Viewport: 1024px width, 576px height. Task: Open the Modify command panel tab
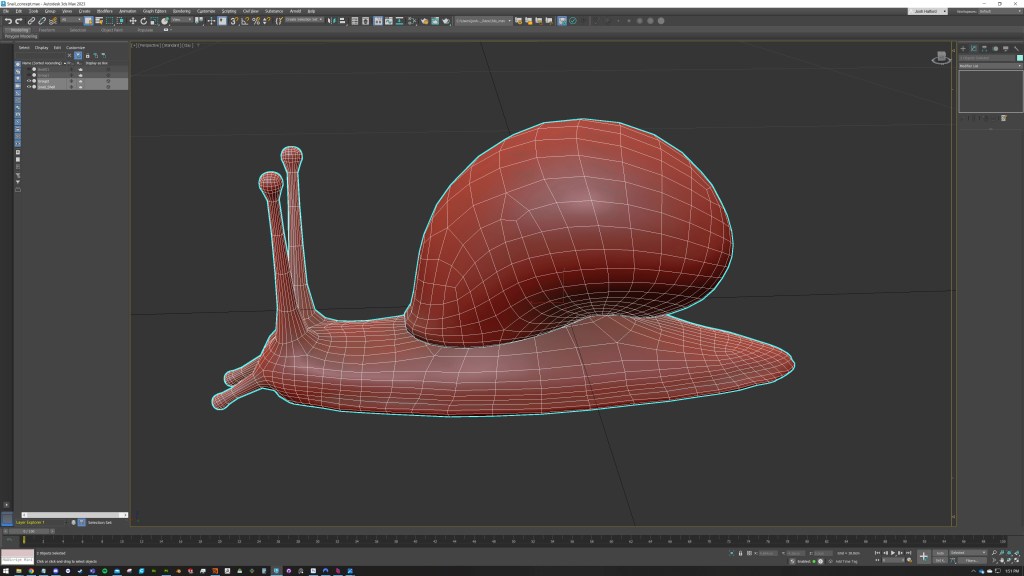click(973, 48)
